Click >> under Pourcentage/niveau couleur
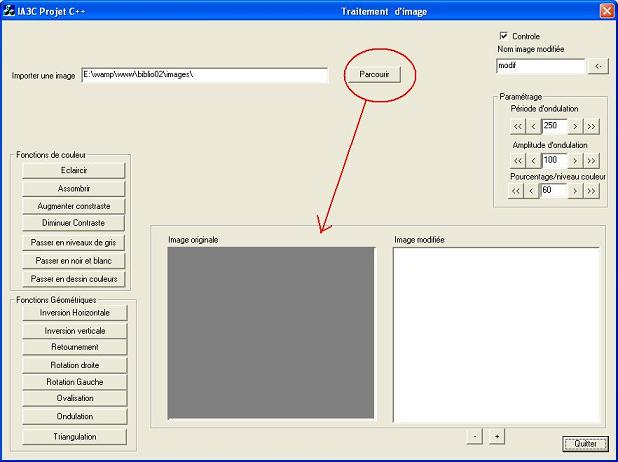Image resolution: width=618 pixels, height=462 pixels. click(x=591, y=191)
